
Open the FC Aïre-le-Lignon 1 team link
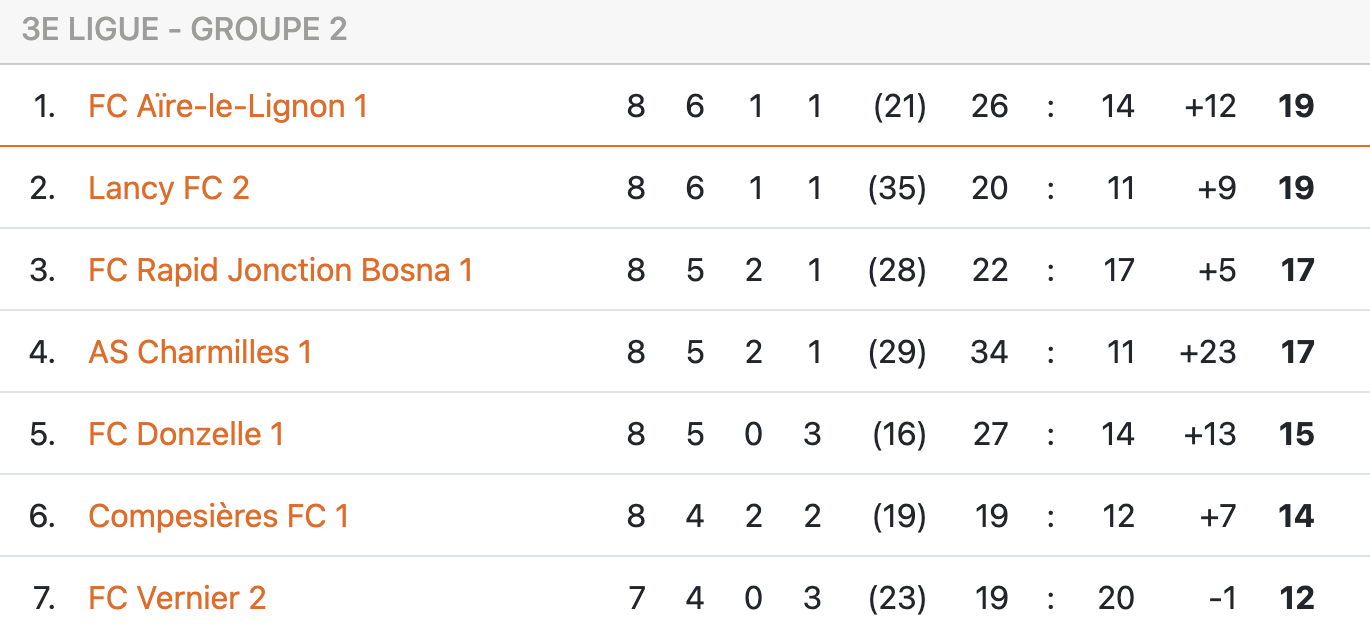pos(228,106)
